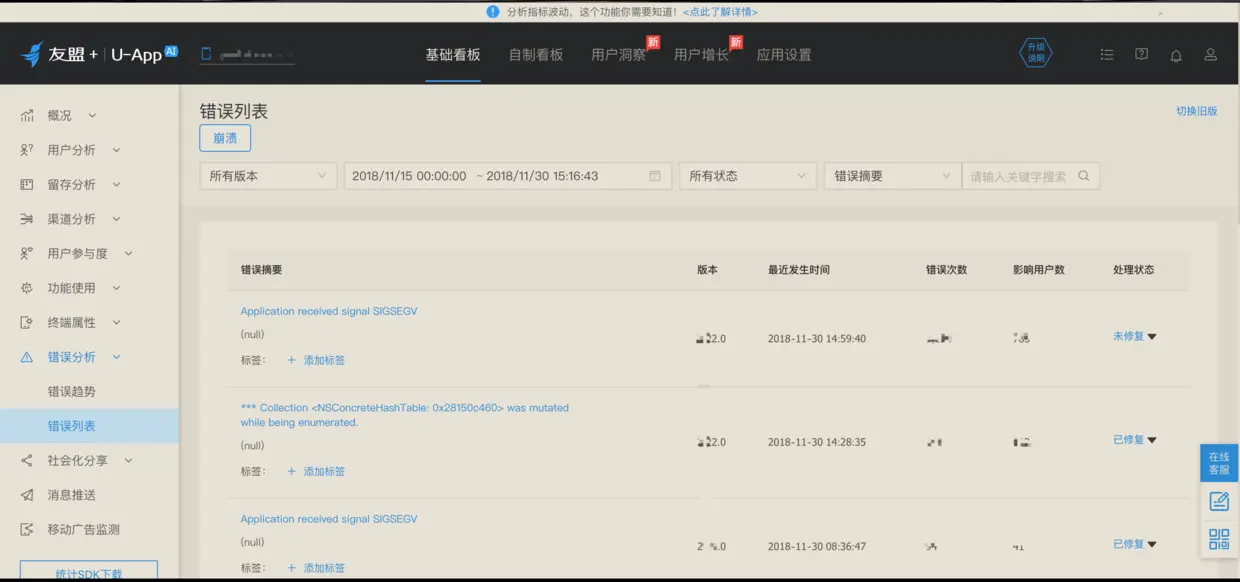Click the 渠道分析 icon in sidebar
This screenshot has height=582, width=1240.
click(x=27, y=219)
